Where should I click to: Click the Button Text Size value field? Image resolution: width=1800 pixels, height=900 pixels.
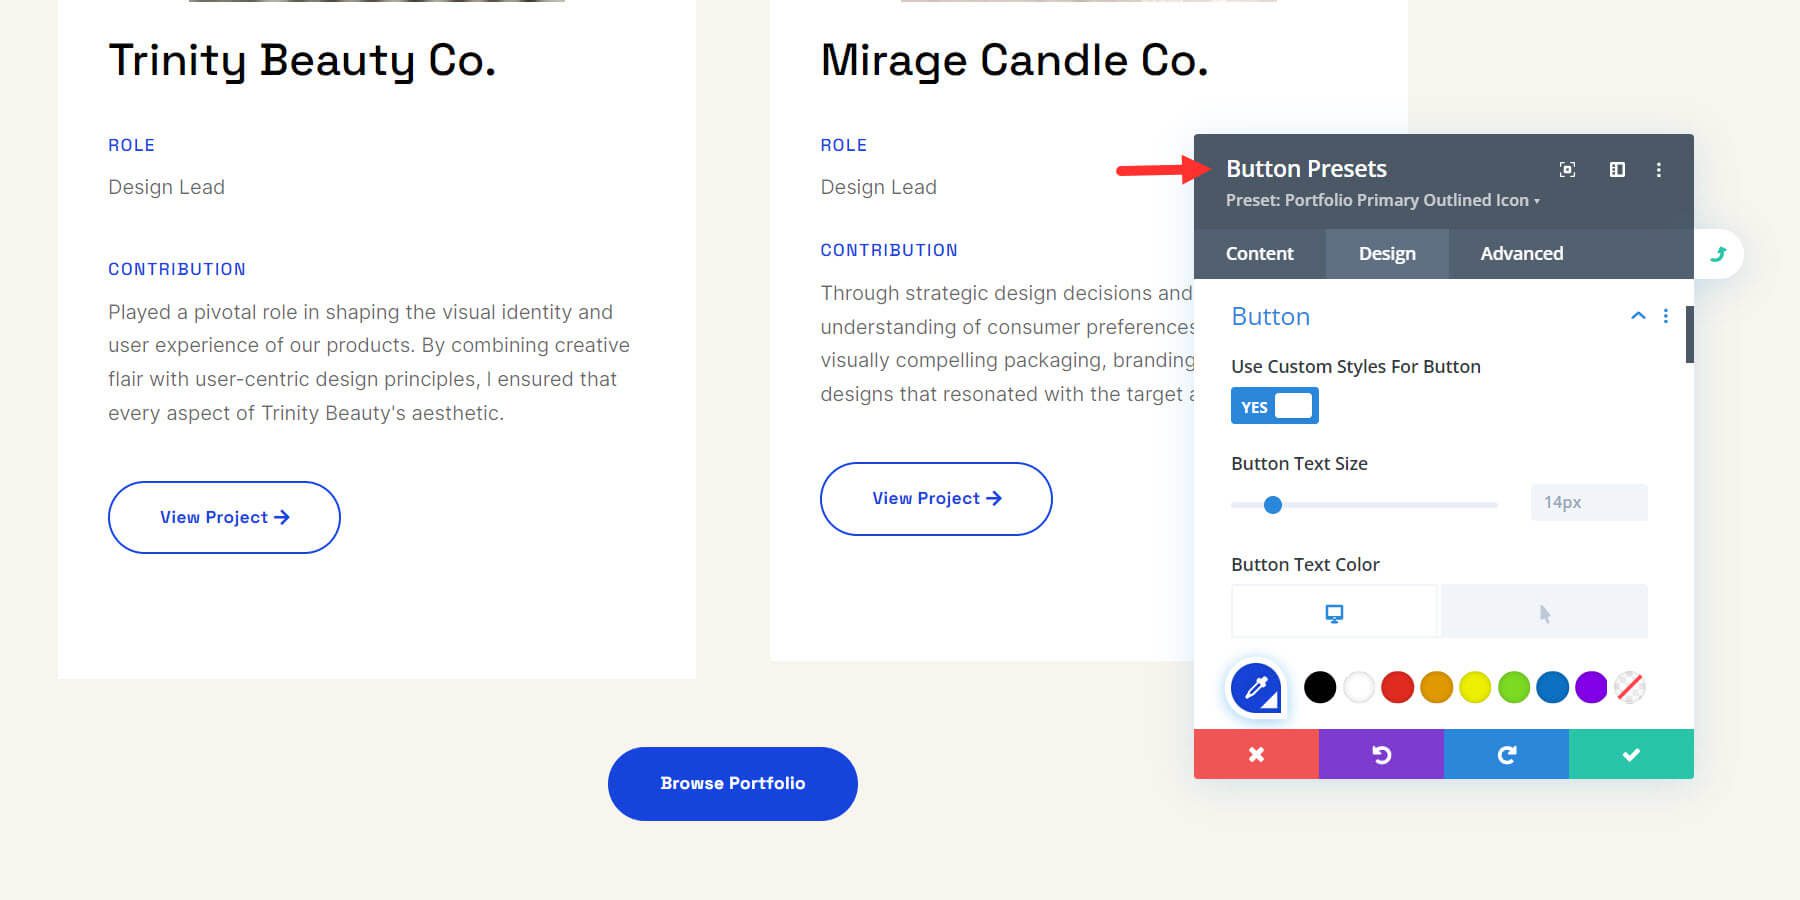point(1588,502)
